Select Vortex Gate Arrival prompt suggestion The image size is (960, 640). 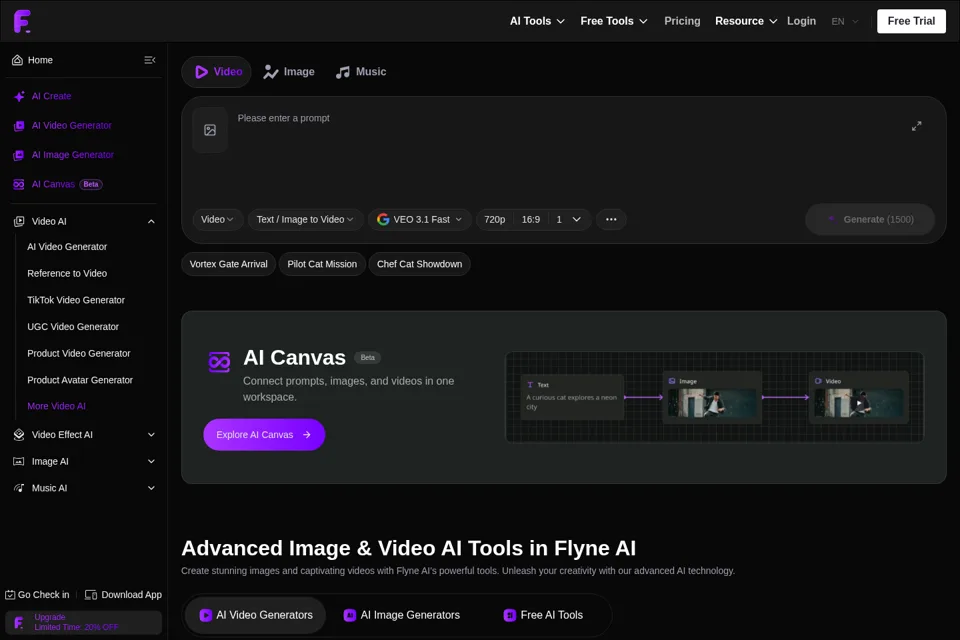[x=228, y=264]
